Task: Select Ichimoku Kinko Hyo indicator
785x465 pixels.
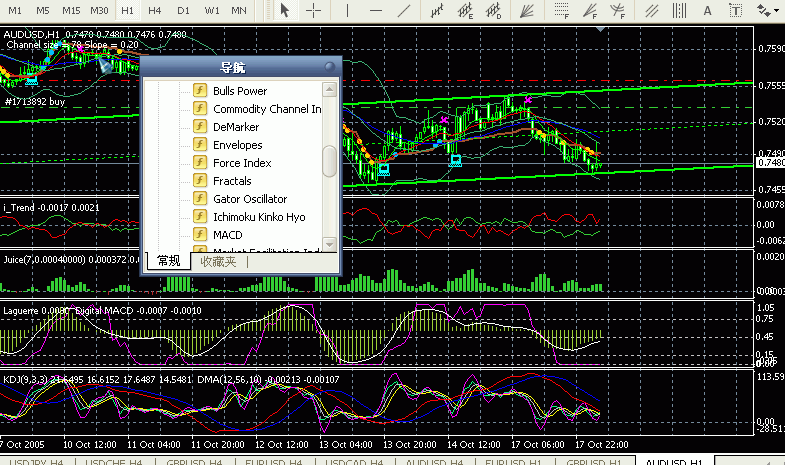Action: pyautogui.click(x=259, y=217)
